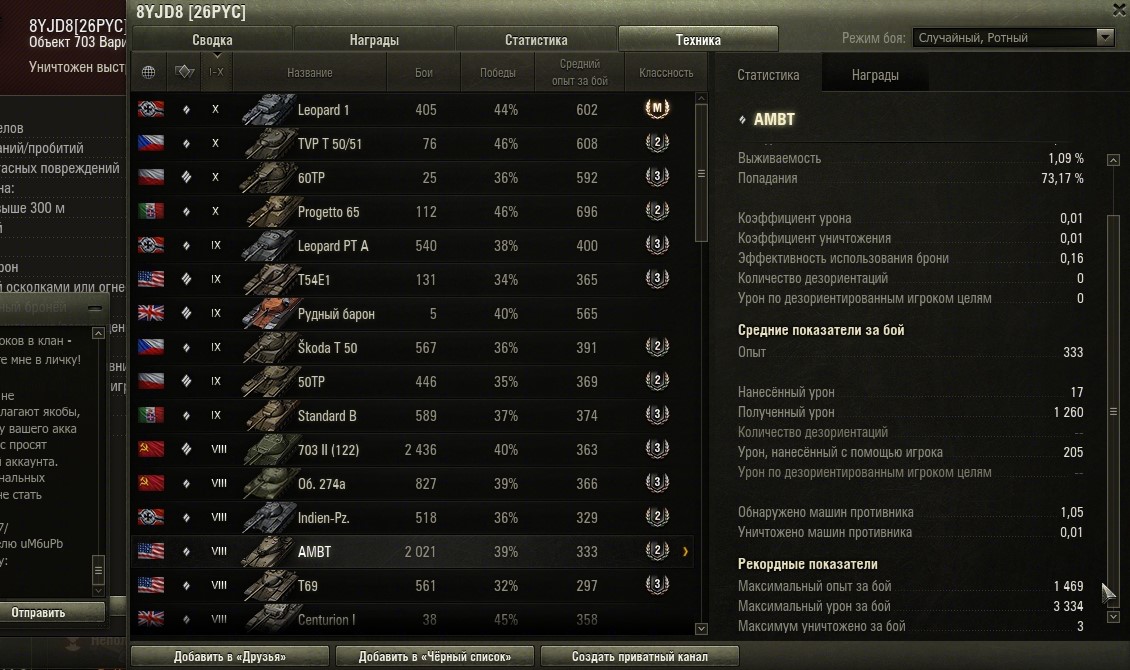Screen dimensions: 1130x670
Task: Click vehicle list scrollbar down arrow
Action: 701,628
